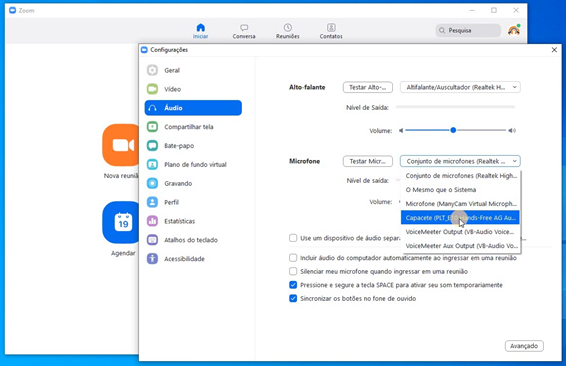Choose Capacete (PLT) Hands-Free option

coord(460,218)
